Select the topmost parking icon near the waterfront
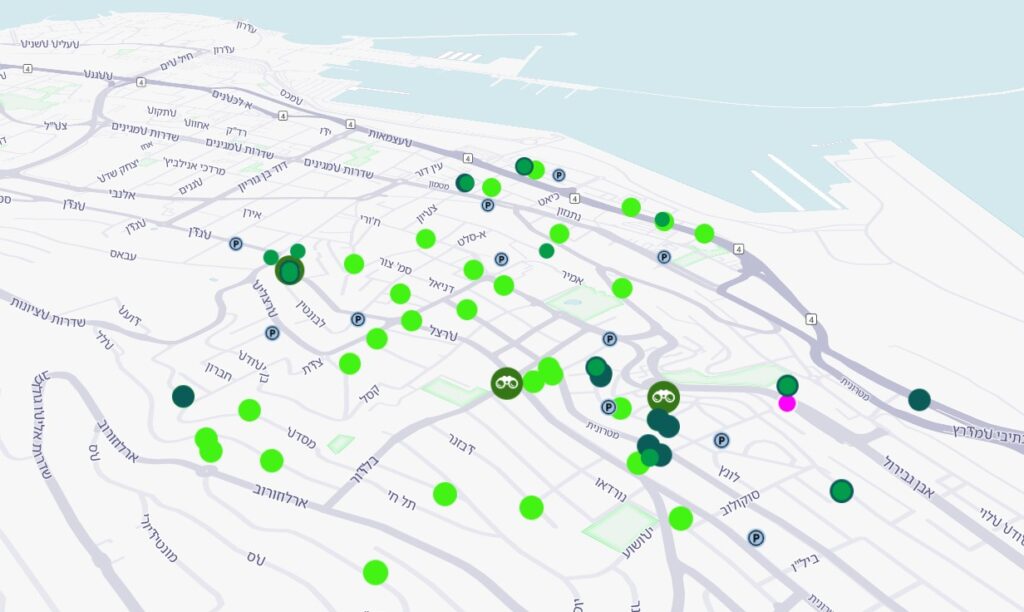The height and width of the screenshot is (612, 1024). tap(558, 174)
